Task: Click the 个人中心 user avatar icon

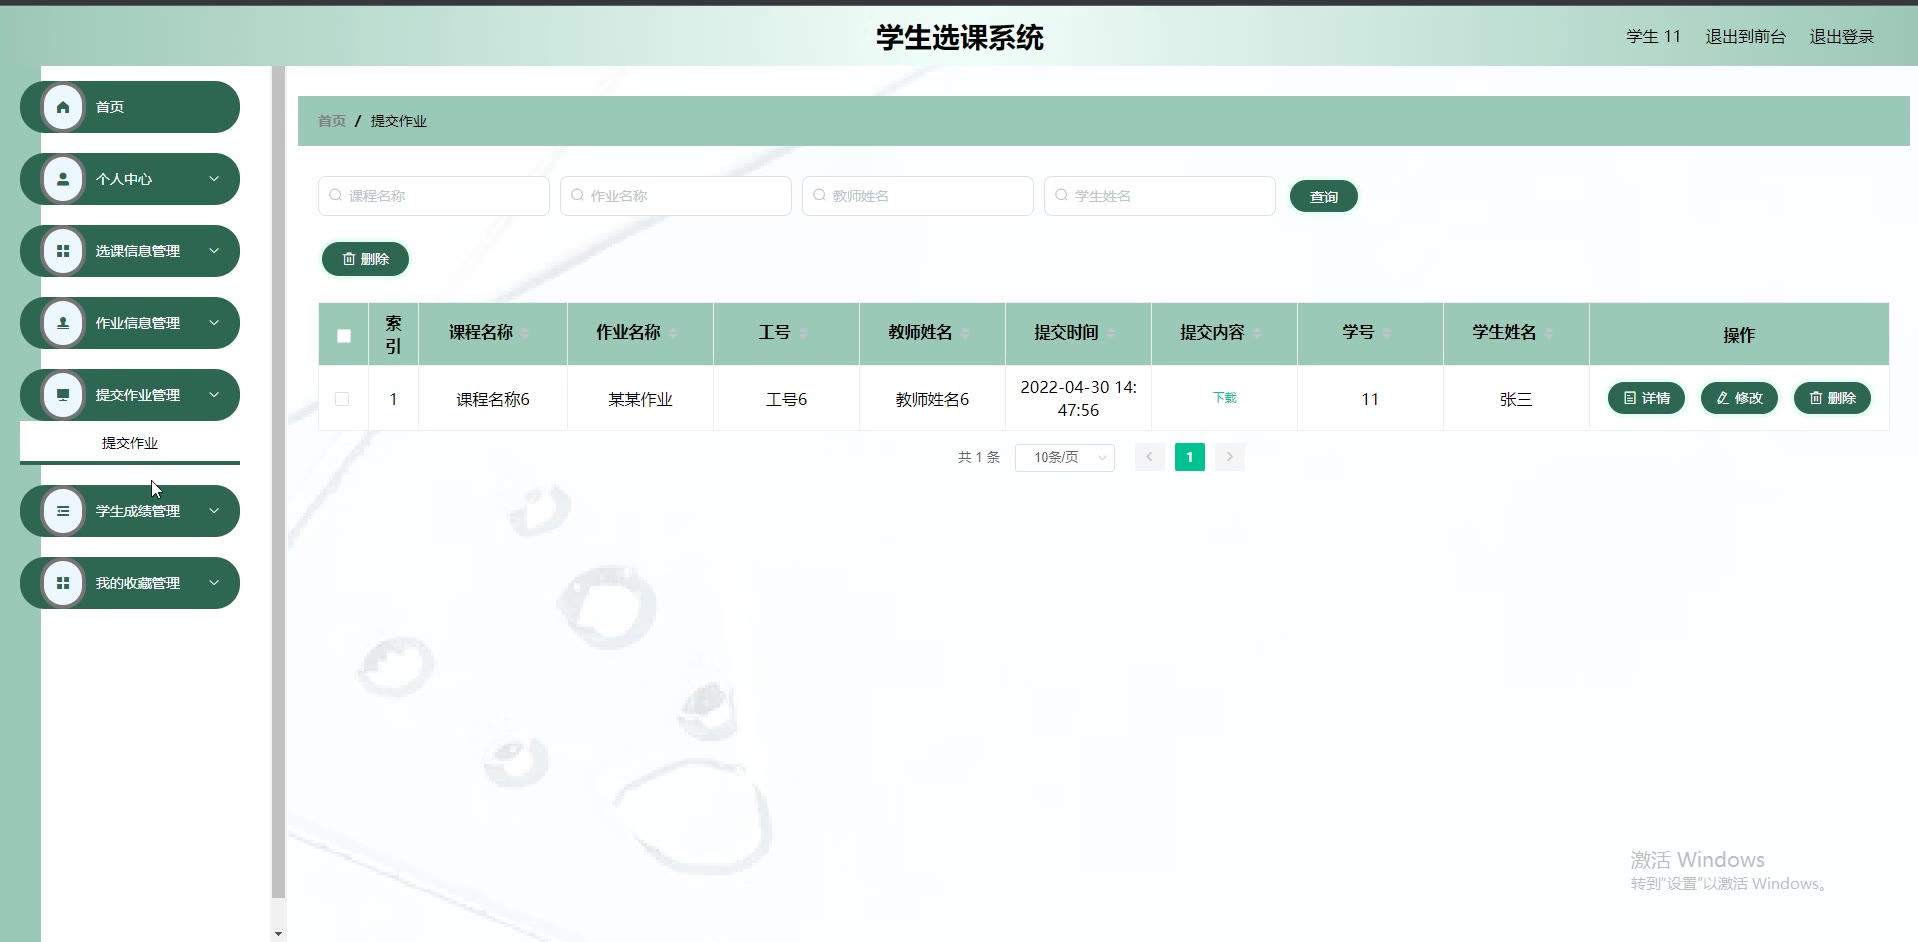Action: pyautogui.click(x=63, y=179)
